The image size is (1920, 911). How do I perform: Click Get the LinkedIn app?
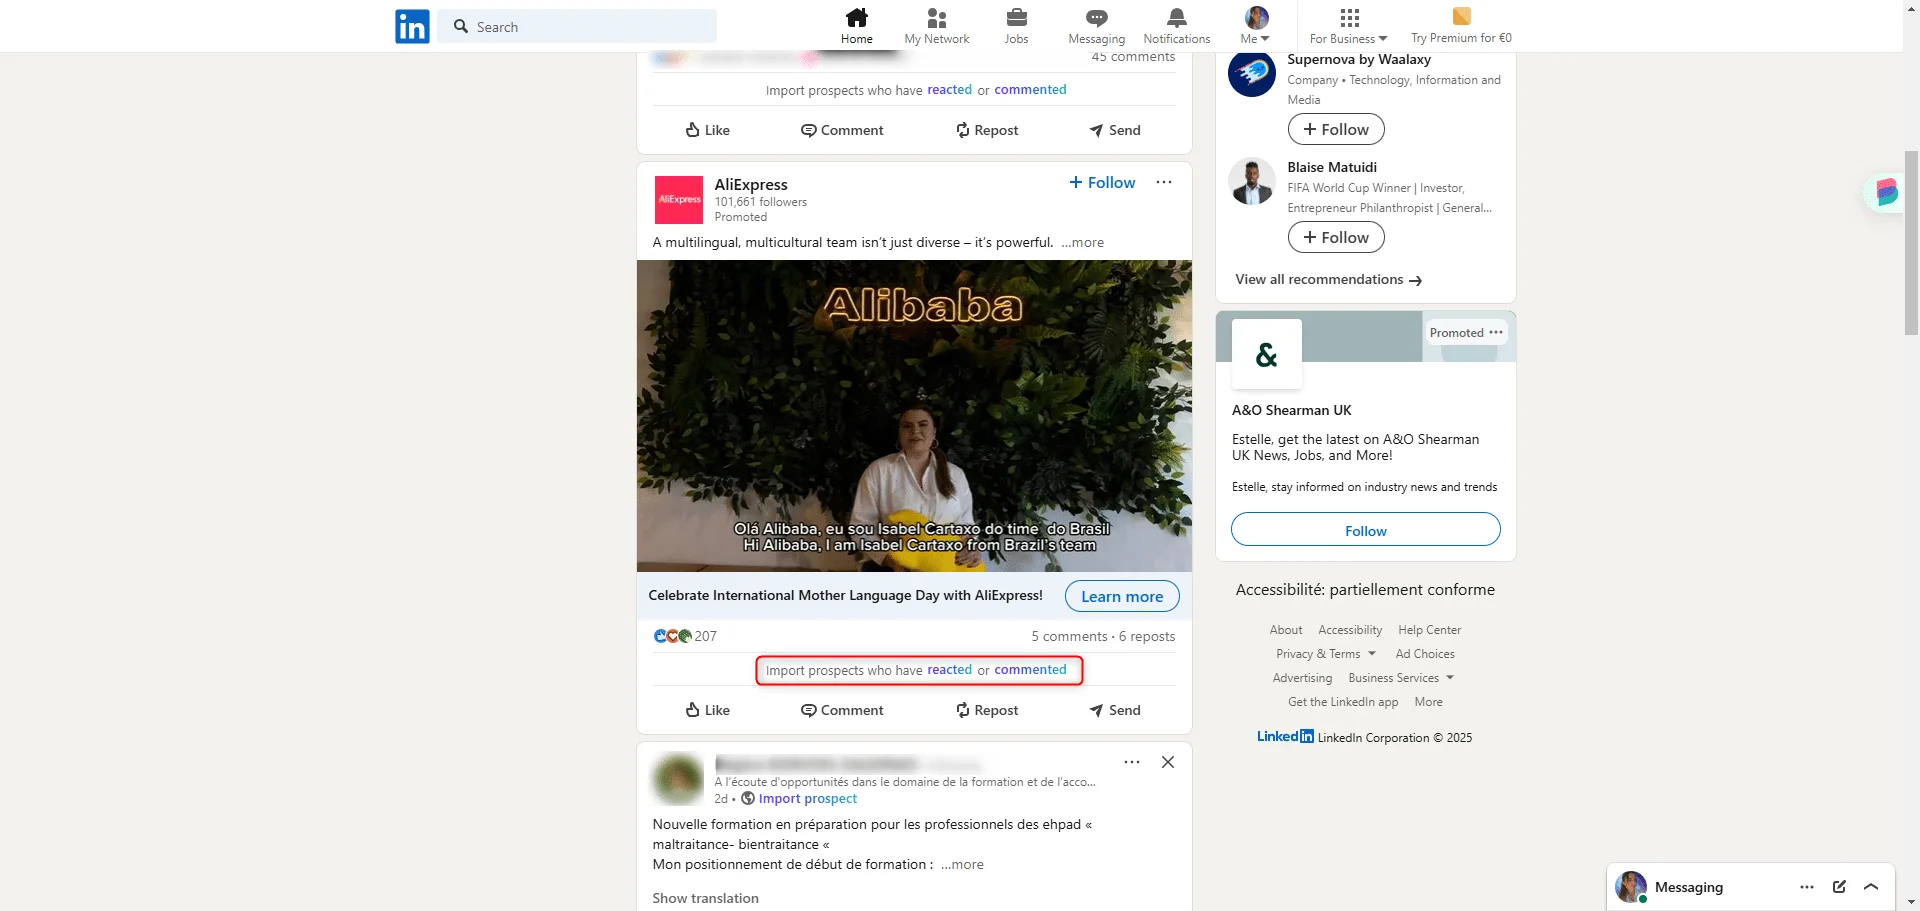[x=1343, y=702]
